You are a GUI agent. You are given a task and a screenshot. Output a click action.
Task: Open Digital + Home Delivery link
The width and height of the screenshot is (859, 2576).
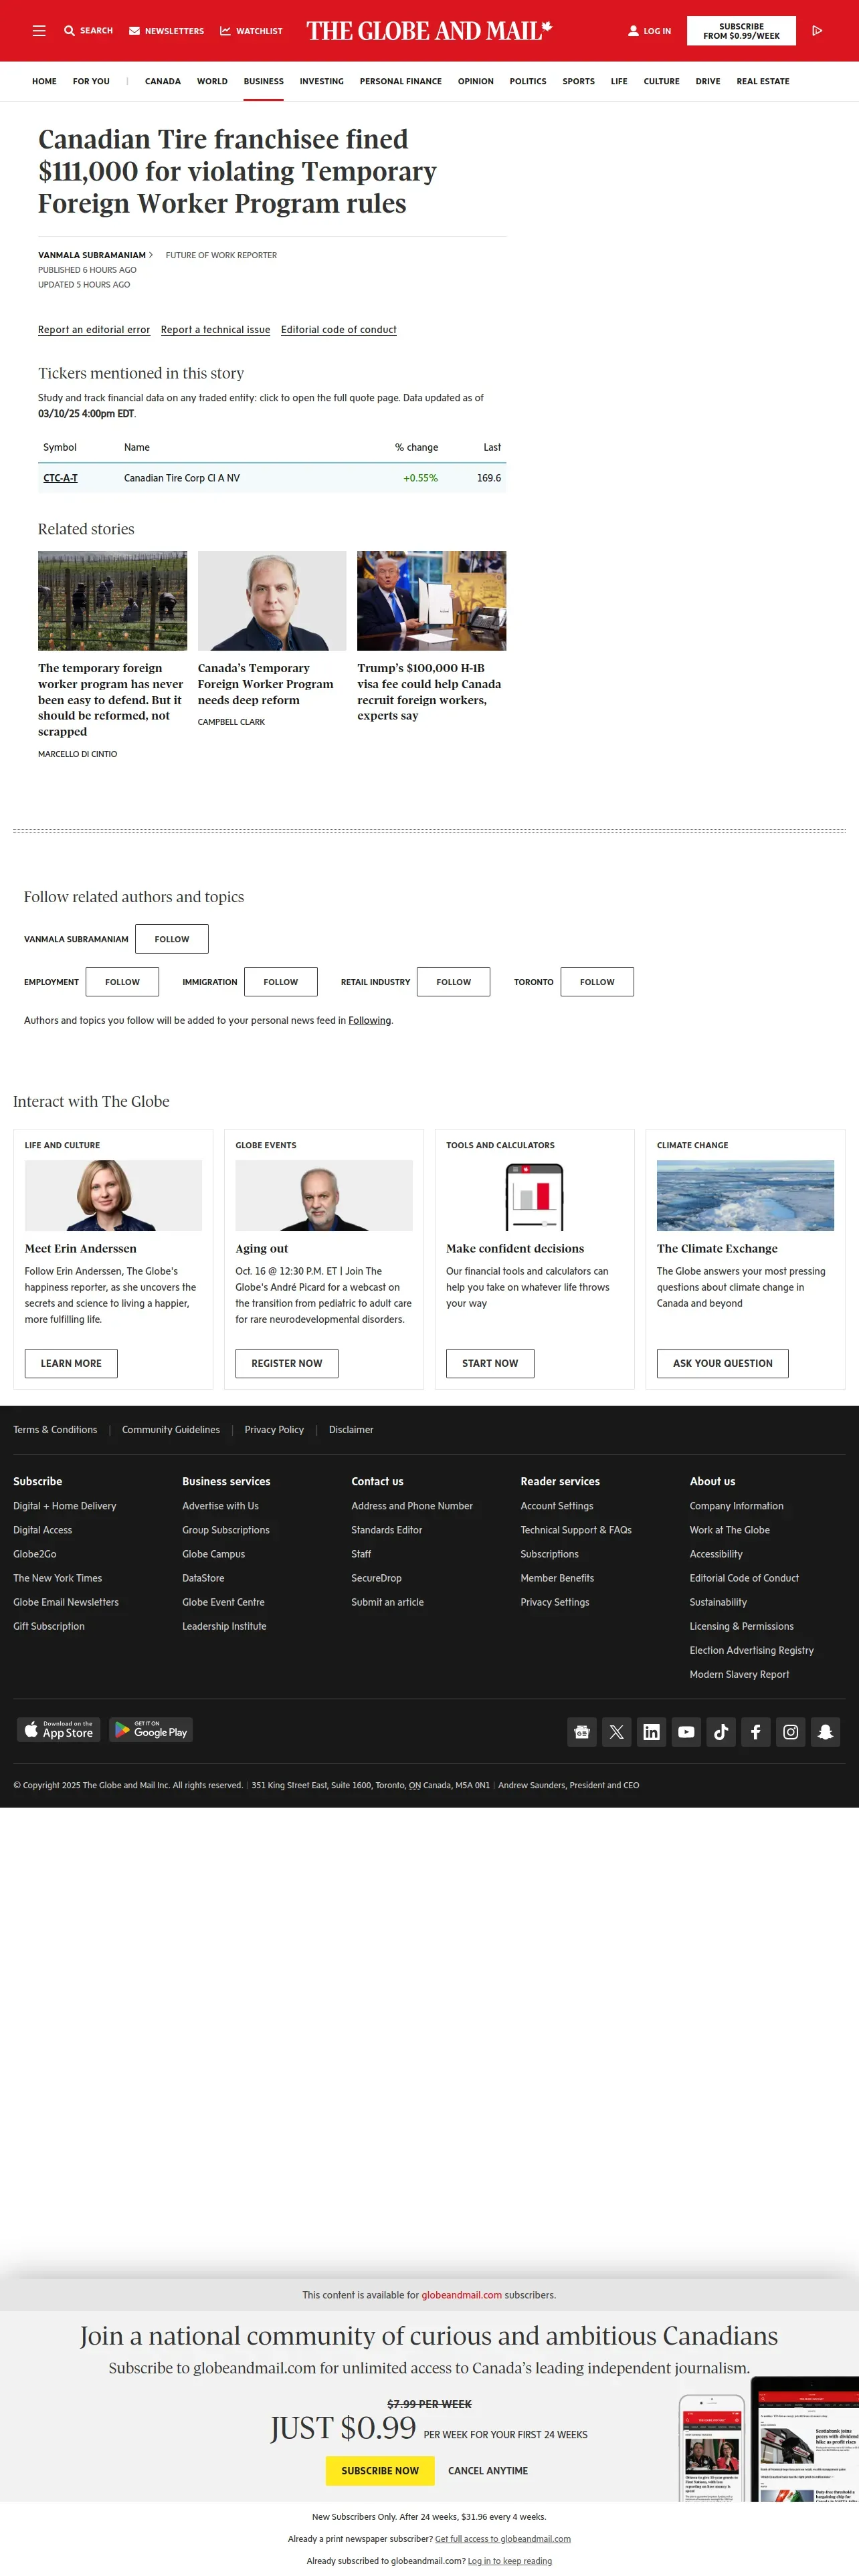point(65,1506)
